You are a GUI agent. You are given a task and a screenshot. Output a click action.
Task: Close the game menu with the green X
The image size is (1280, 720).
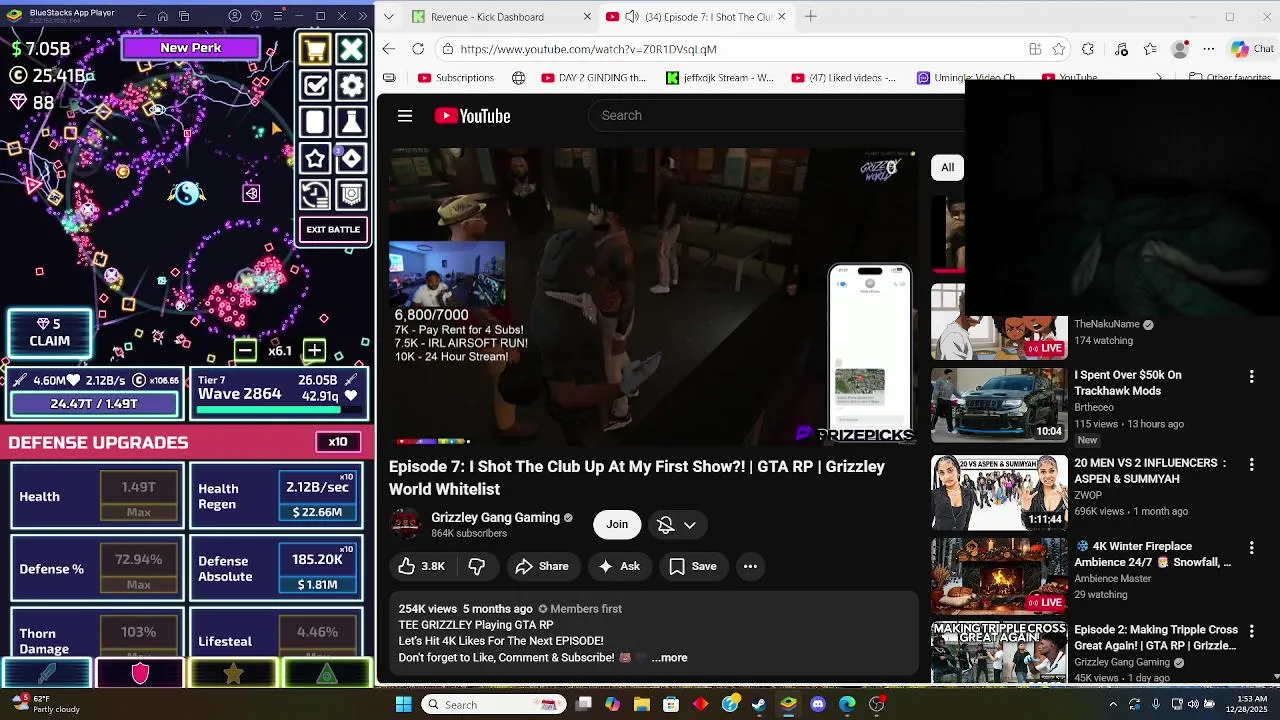(x=351, y=49)
